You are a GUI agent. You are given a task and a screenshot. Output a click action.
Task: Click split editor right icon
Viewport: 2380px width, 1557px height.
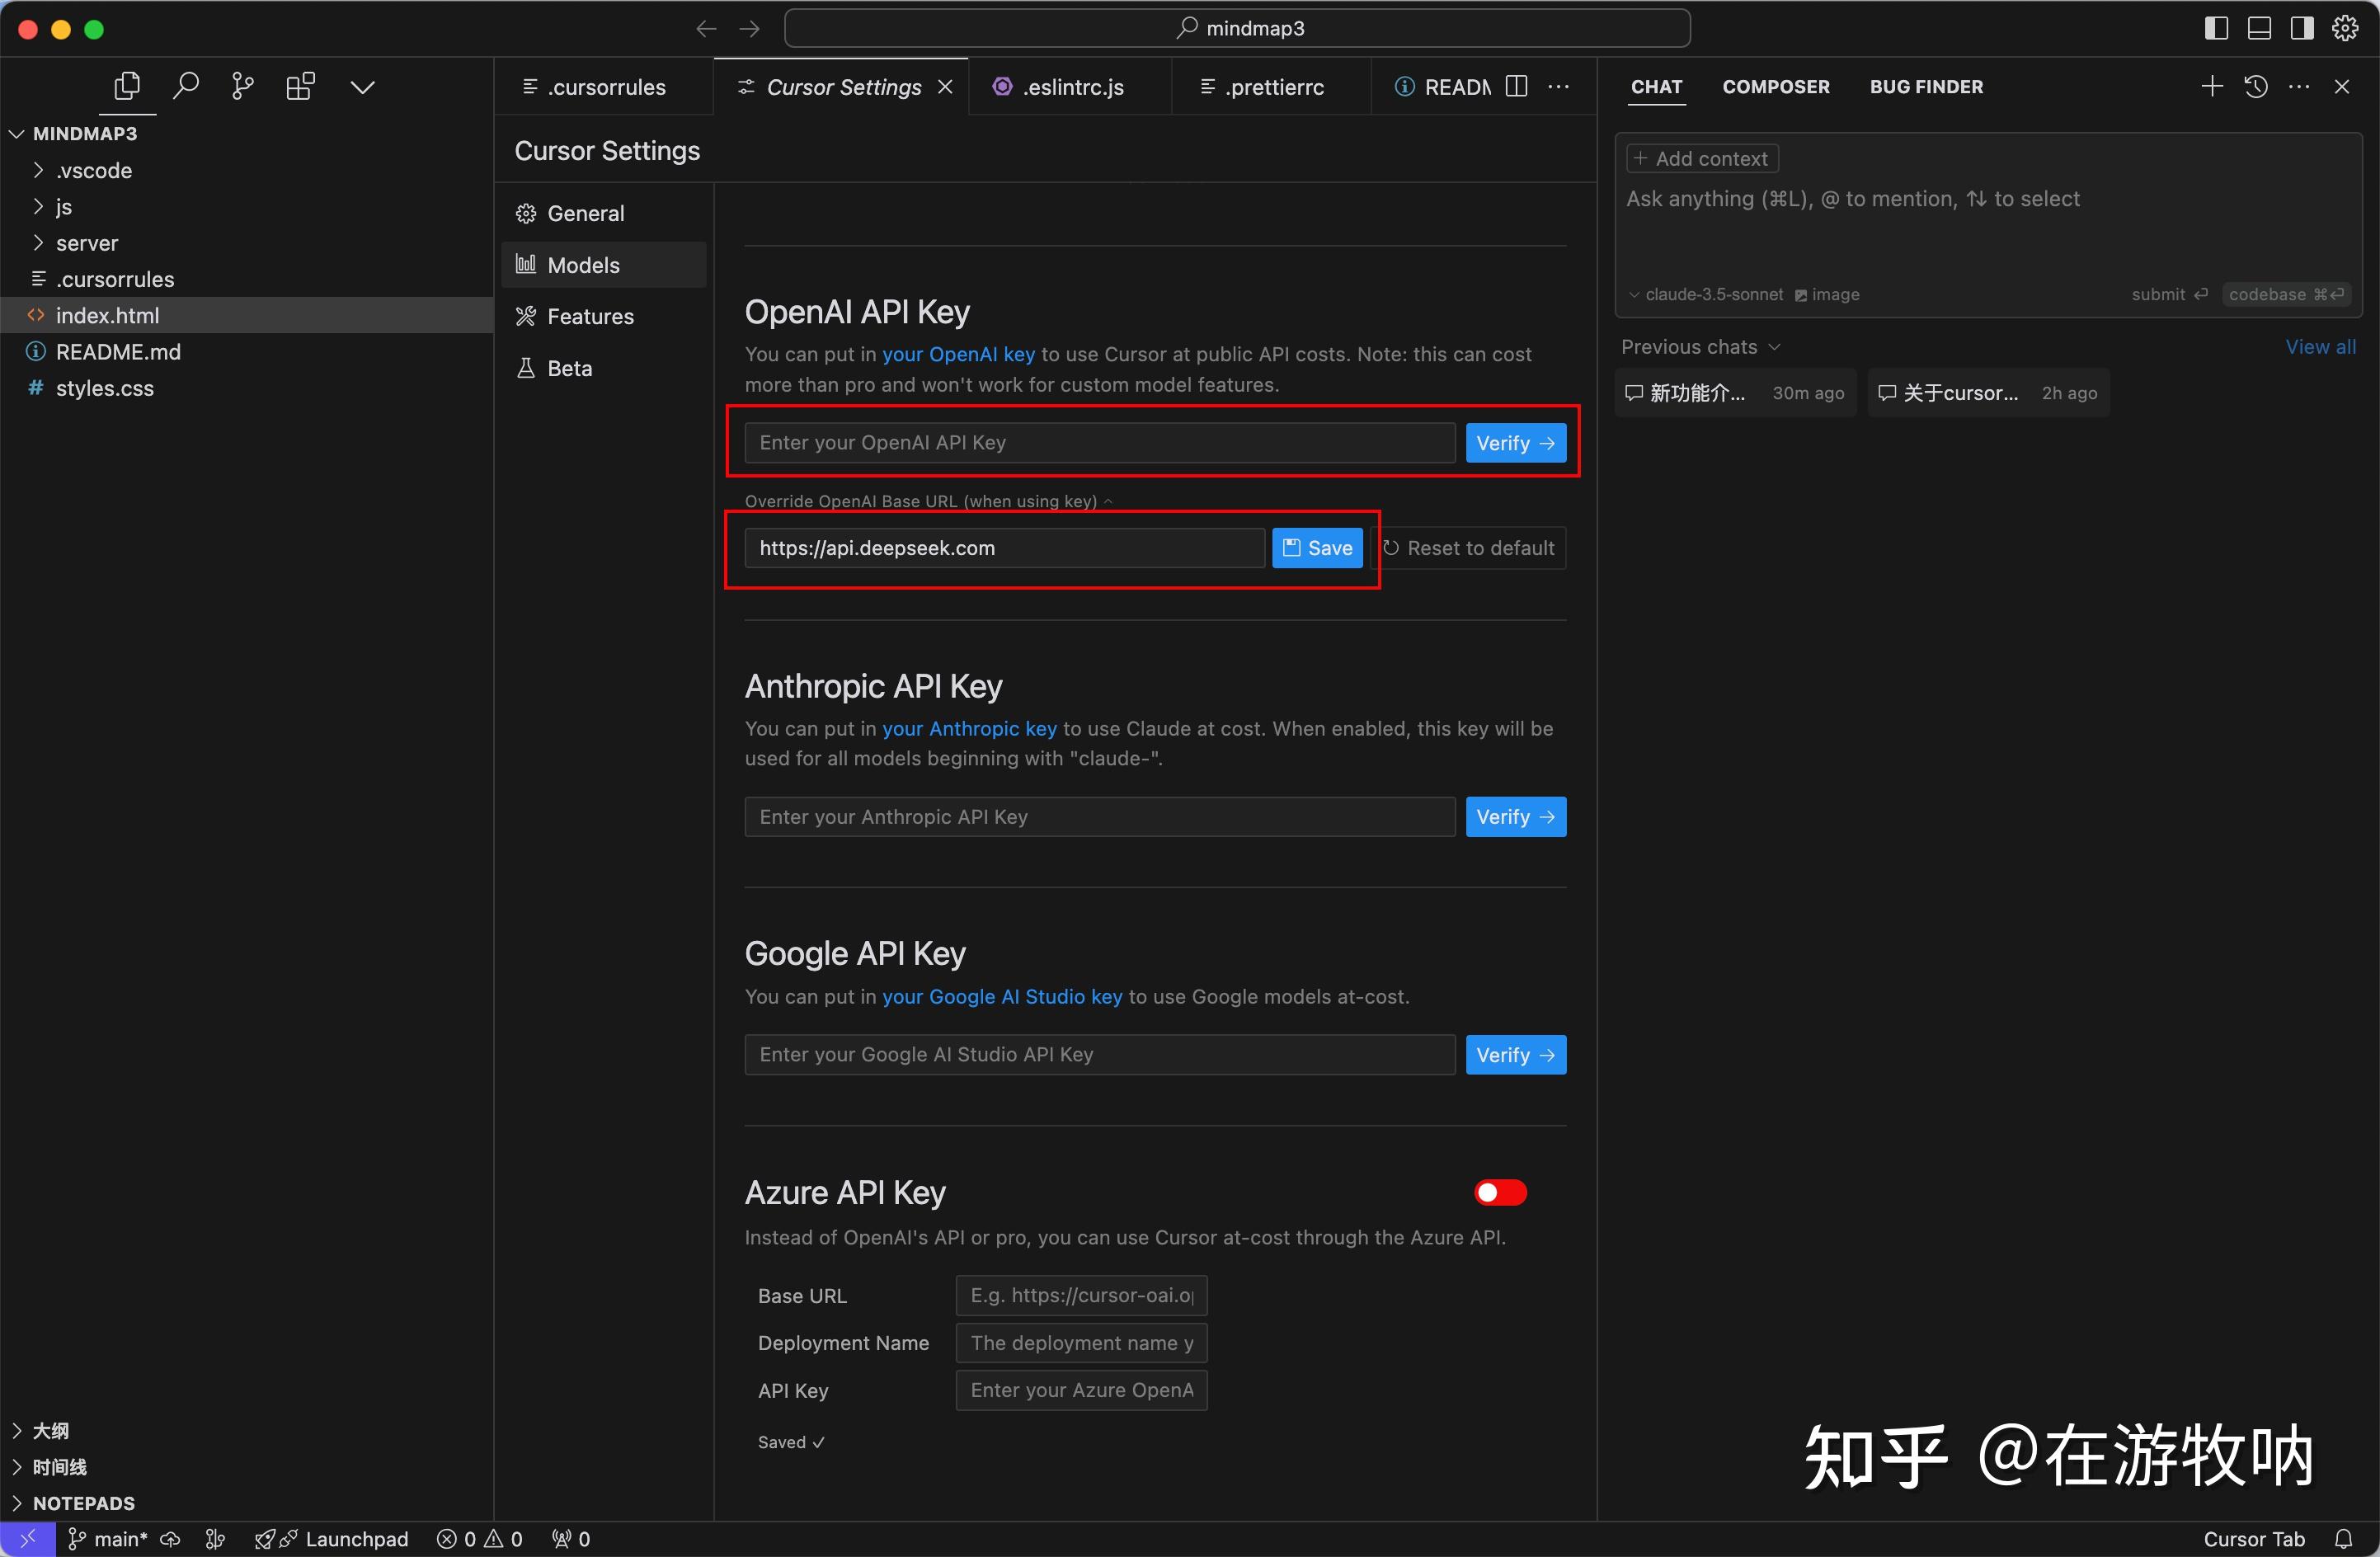[1516, 87]
